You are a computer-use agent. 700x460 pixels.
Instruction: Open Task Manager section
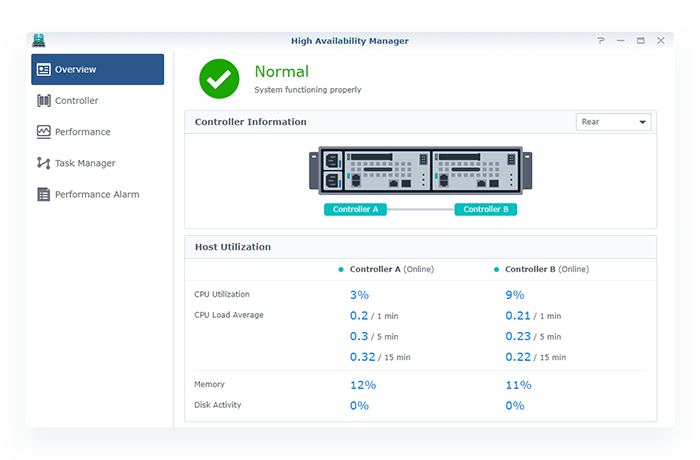(x=85, y=163)
